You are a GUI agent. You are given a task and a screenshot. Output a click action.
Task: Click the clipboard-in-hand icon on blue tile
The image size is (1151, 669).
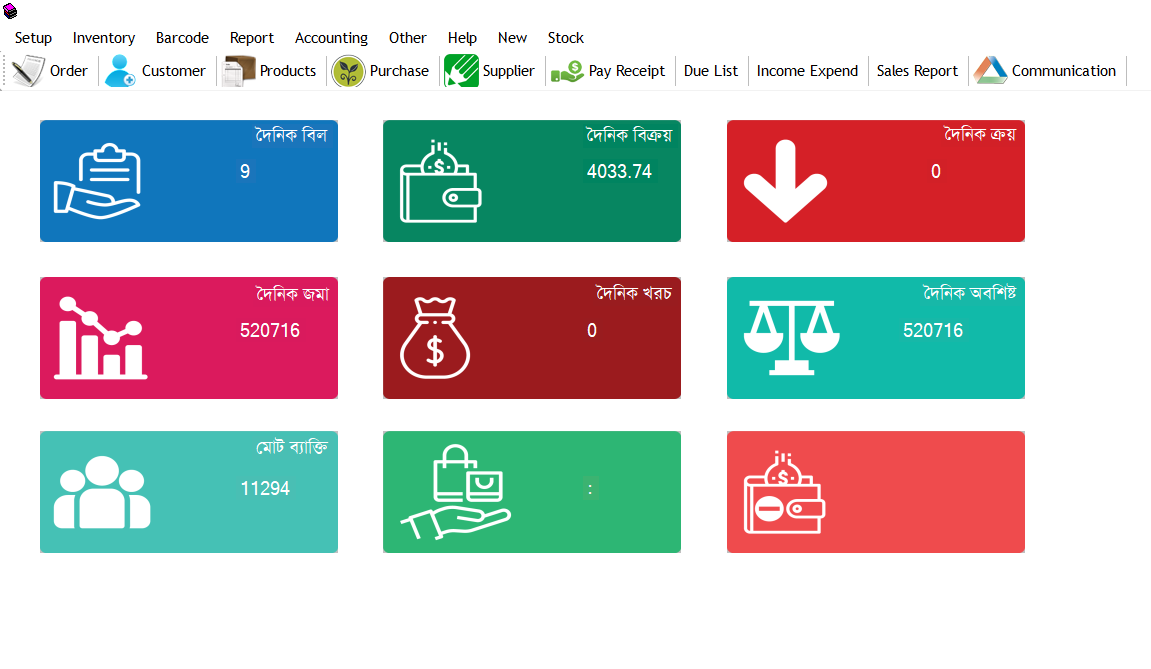pyautogui.click(x=97, y=182)
